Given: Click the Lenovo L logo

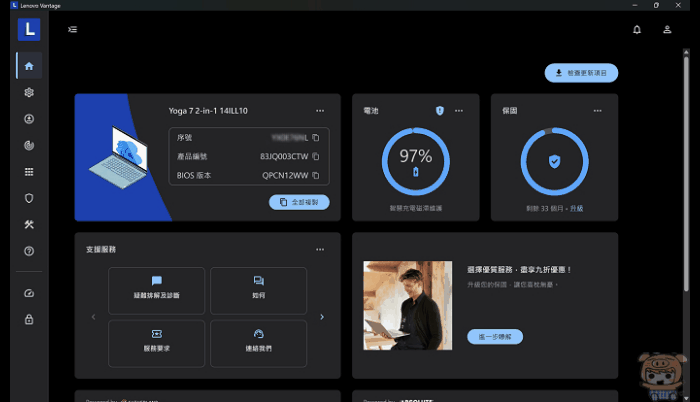Looking at the screenshot, I should 29,29.
